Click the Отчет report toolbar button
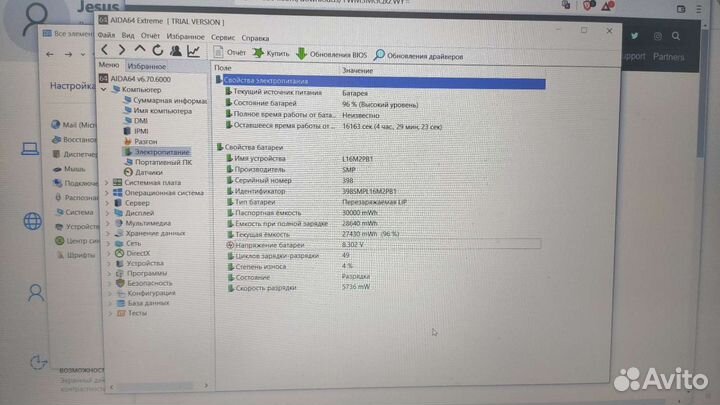 point(230,52)
